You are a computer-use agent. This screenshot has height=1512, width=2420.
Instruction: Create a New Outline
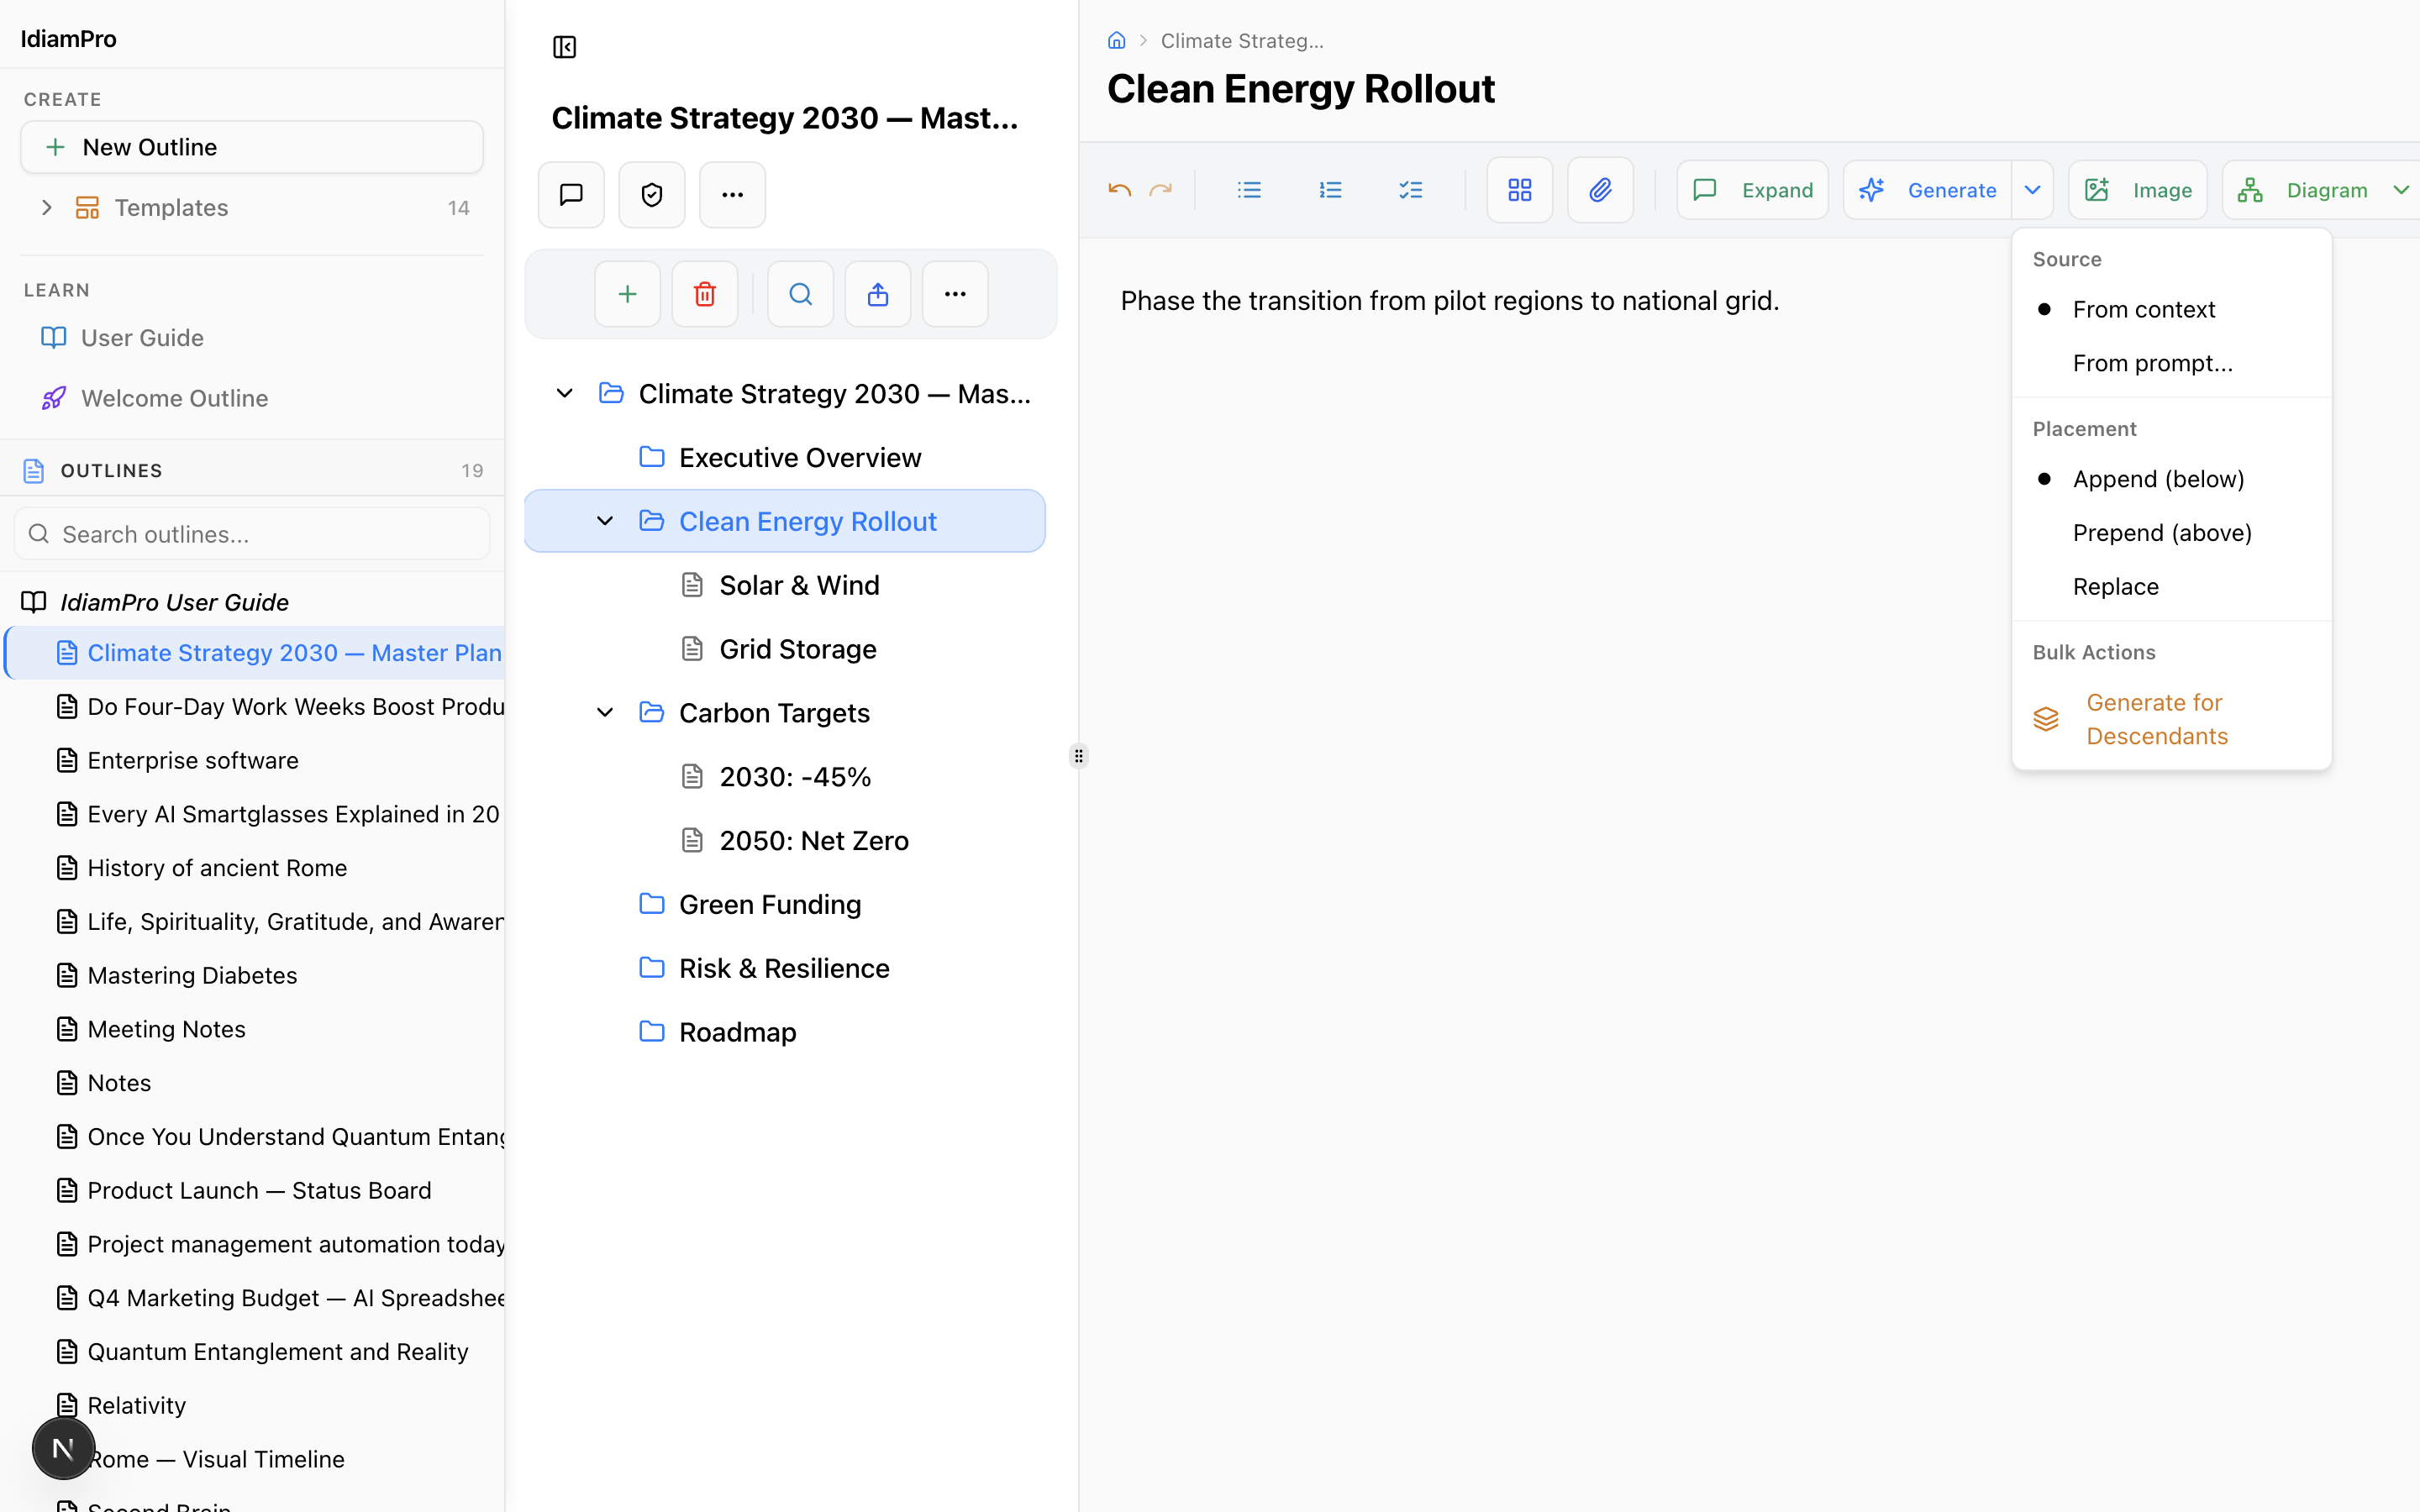click(x=252, y=147)
